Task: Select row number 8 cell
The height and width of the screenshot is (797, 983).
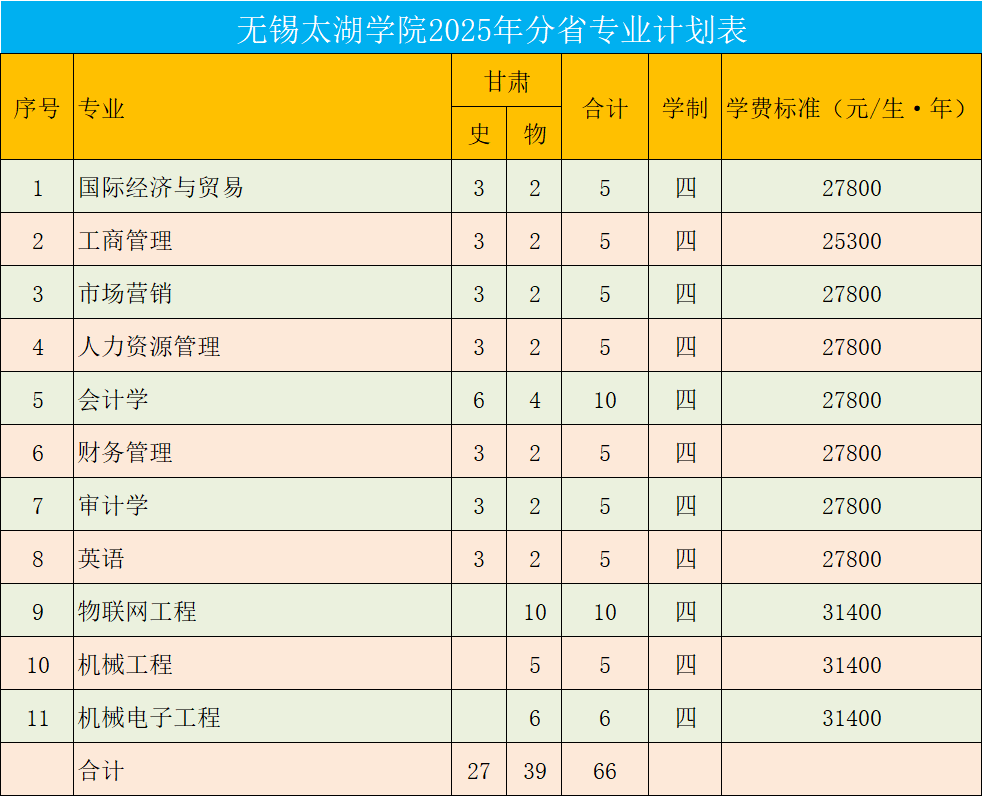Action: 38,559
